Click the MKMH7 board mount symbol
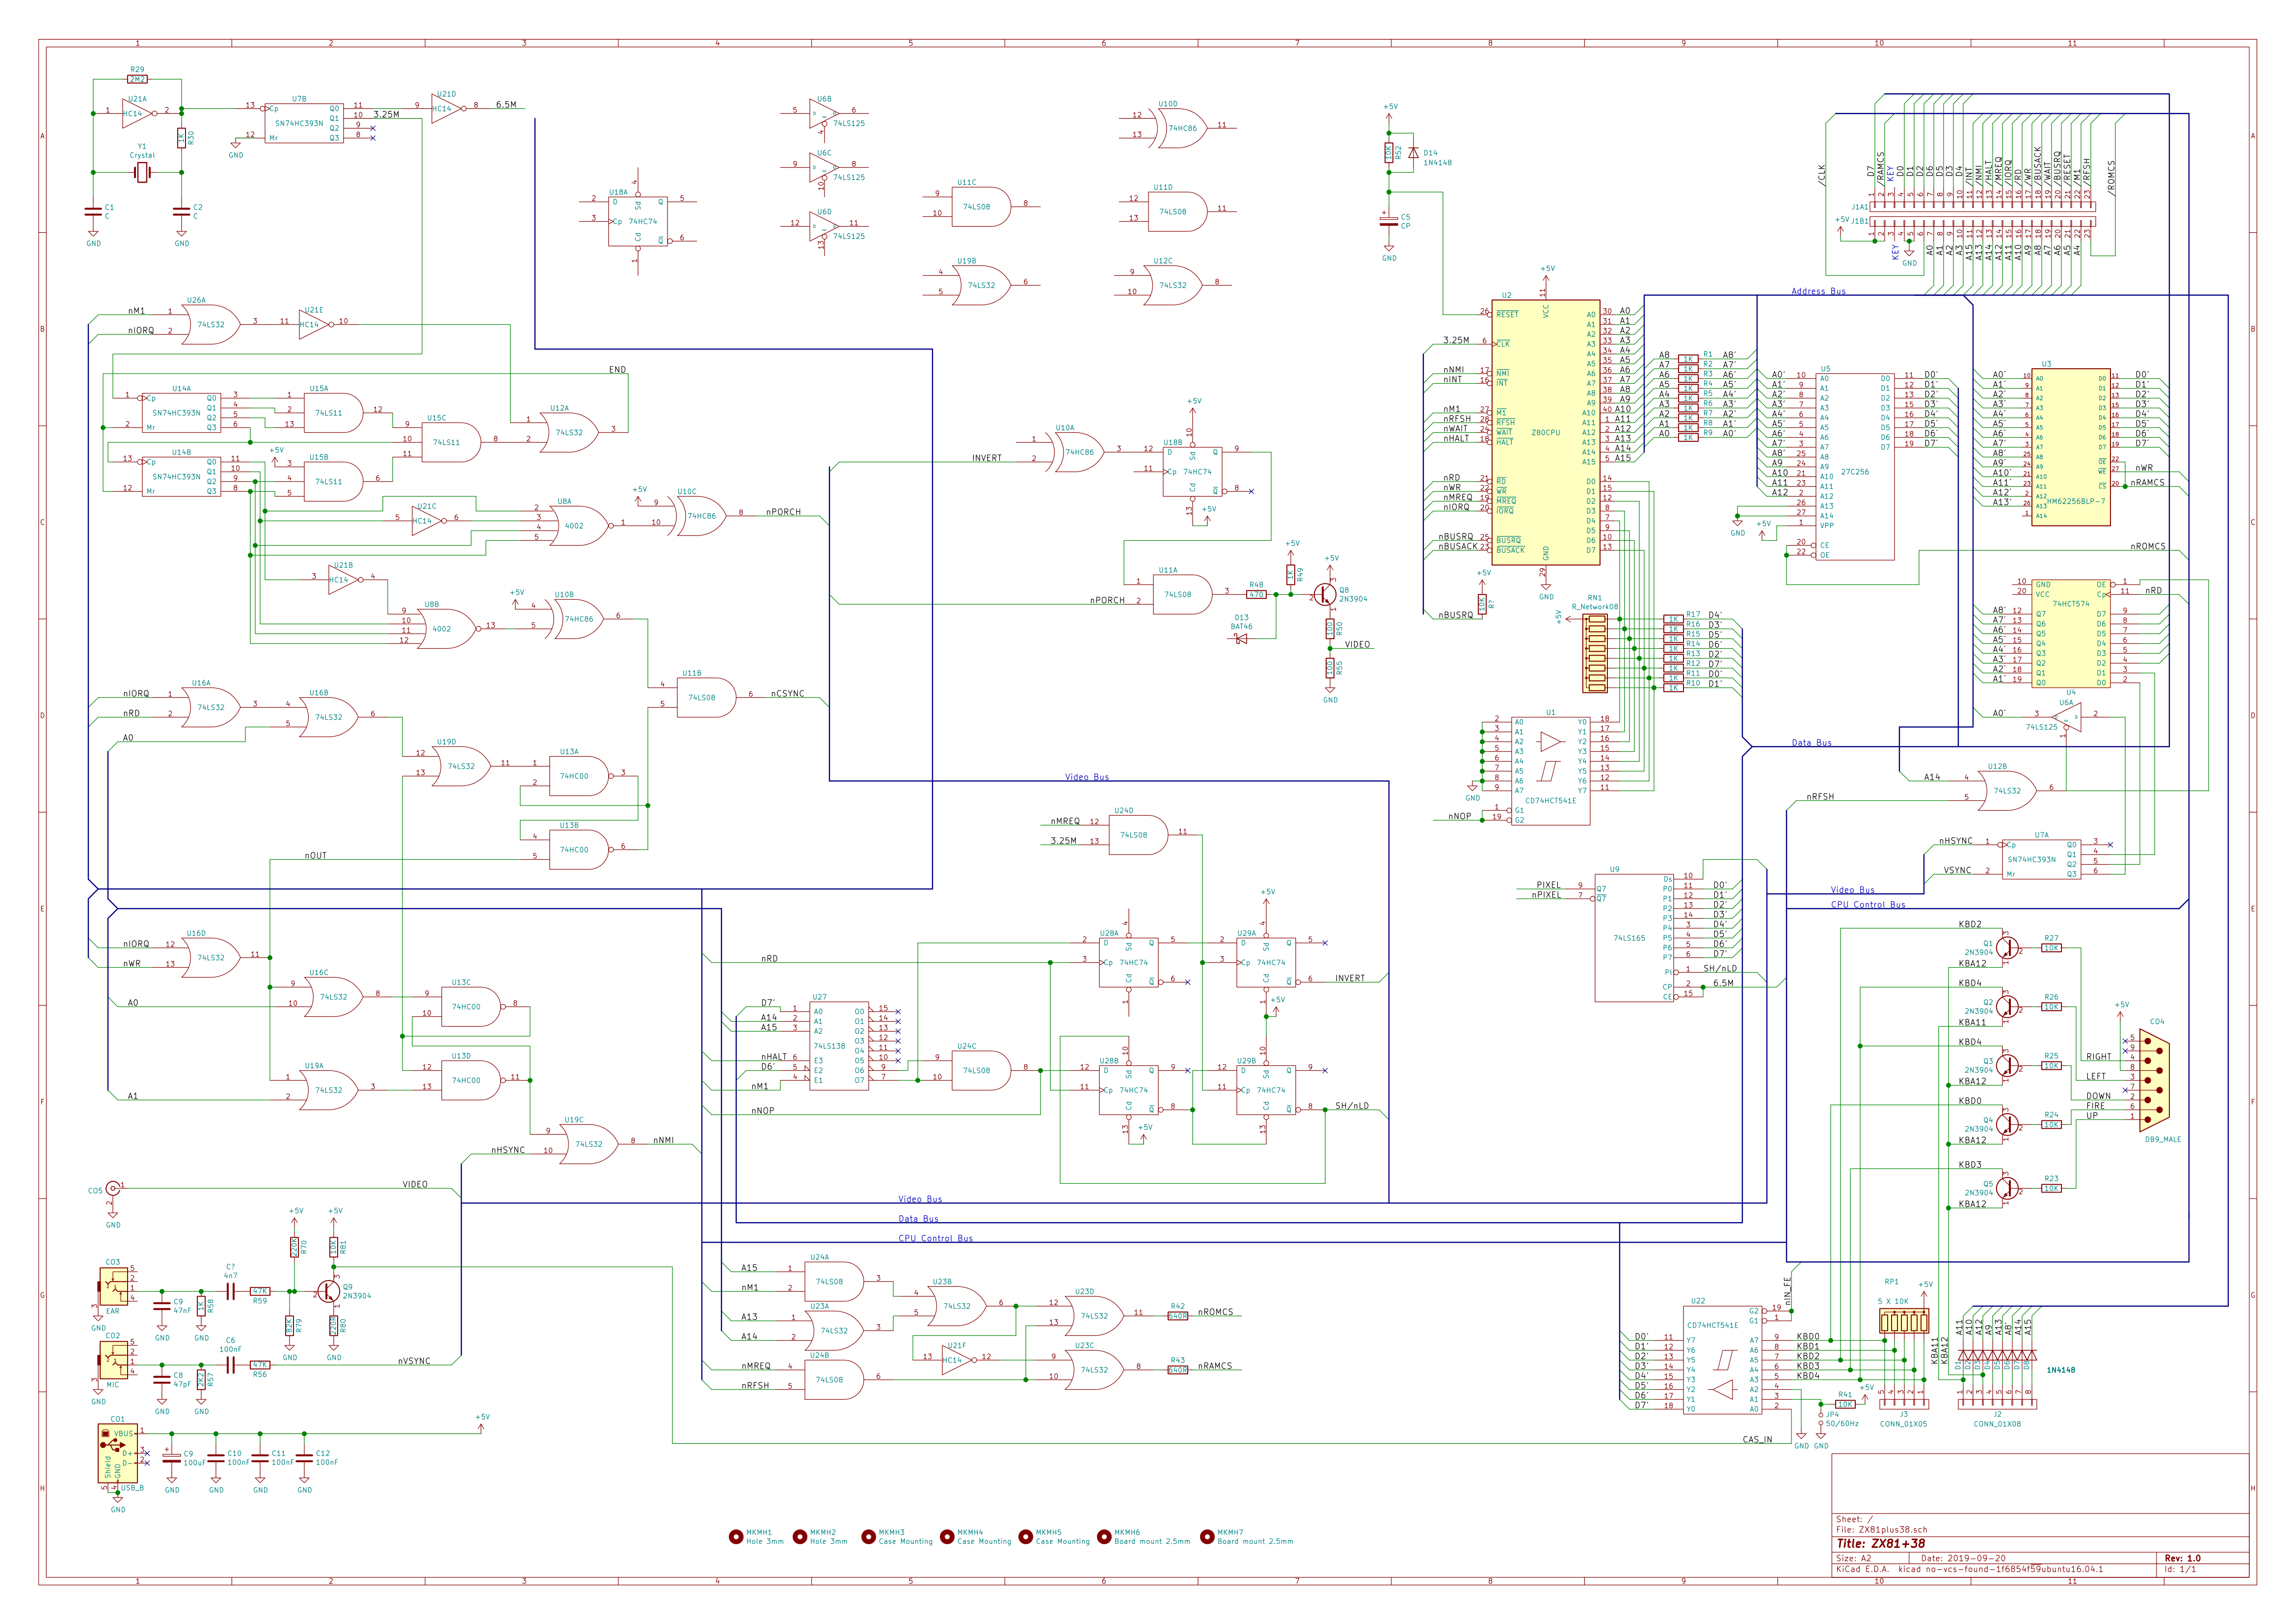 click(x=1207, y=1537)
